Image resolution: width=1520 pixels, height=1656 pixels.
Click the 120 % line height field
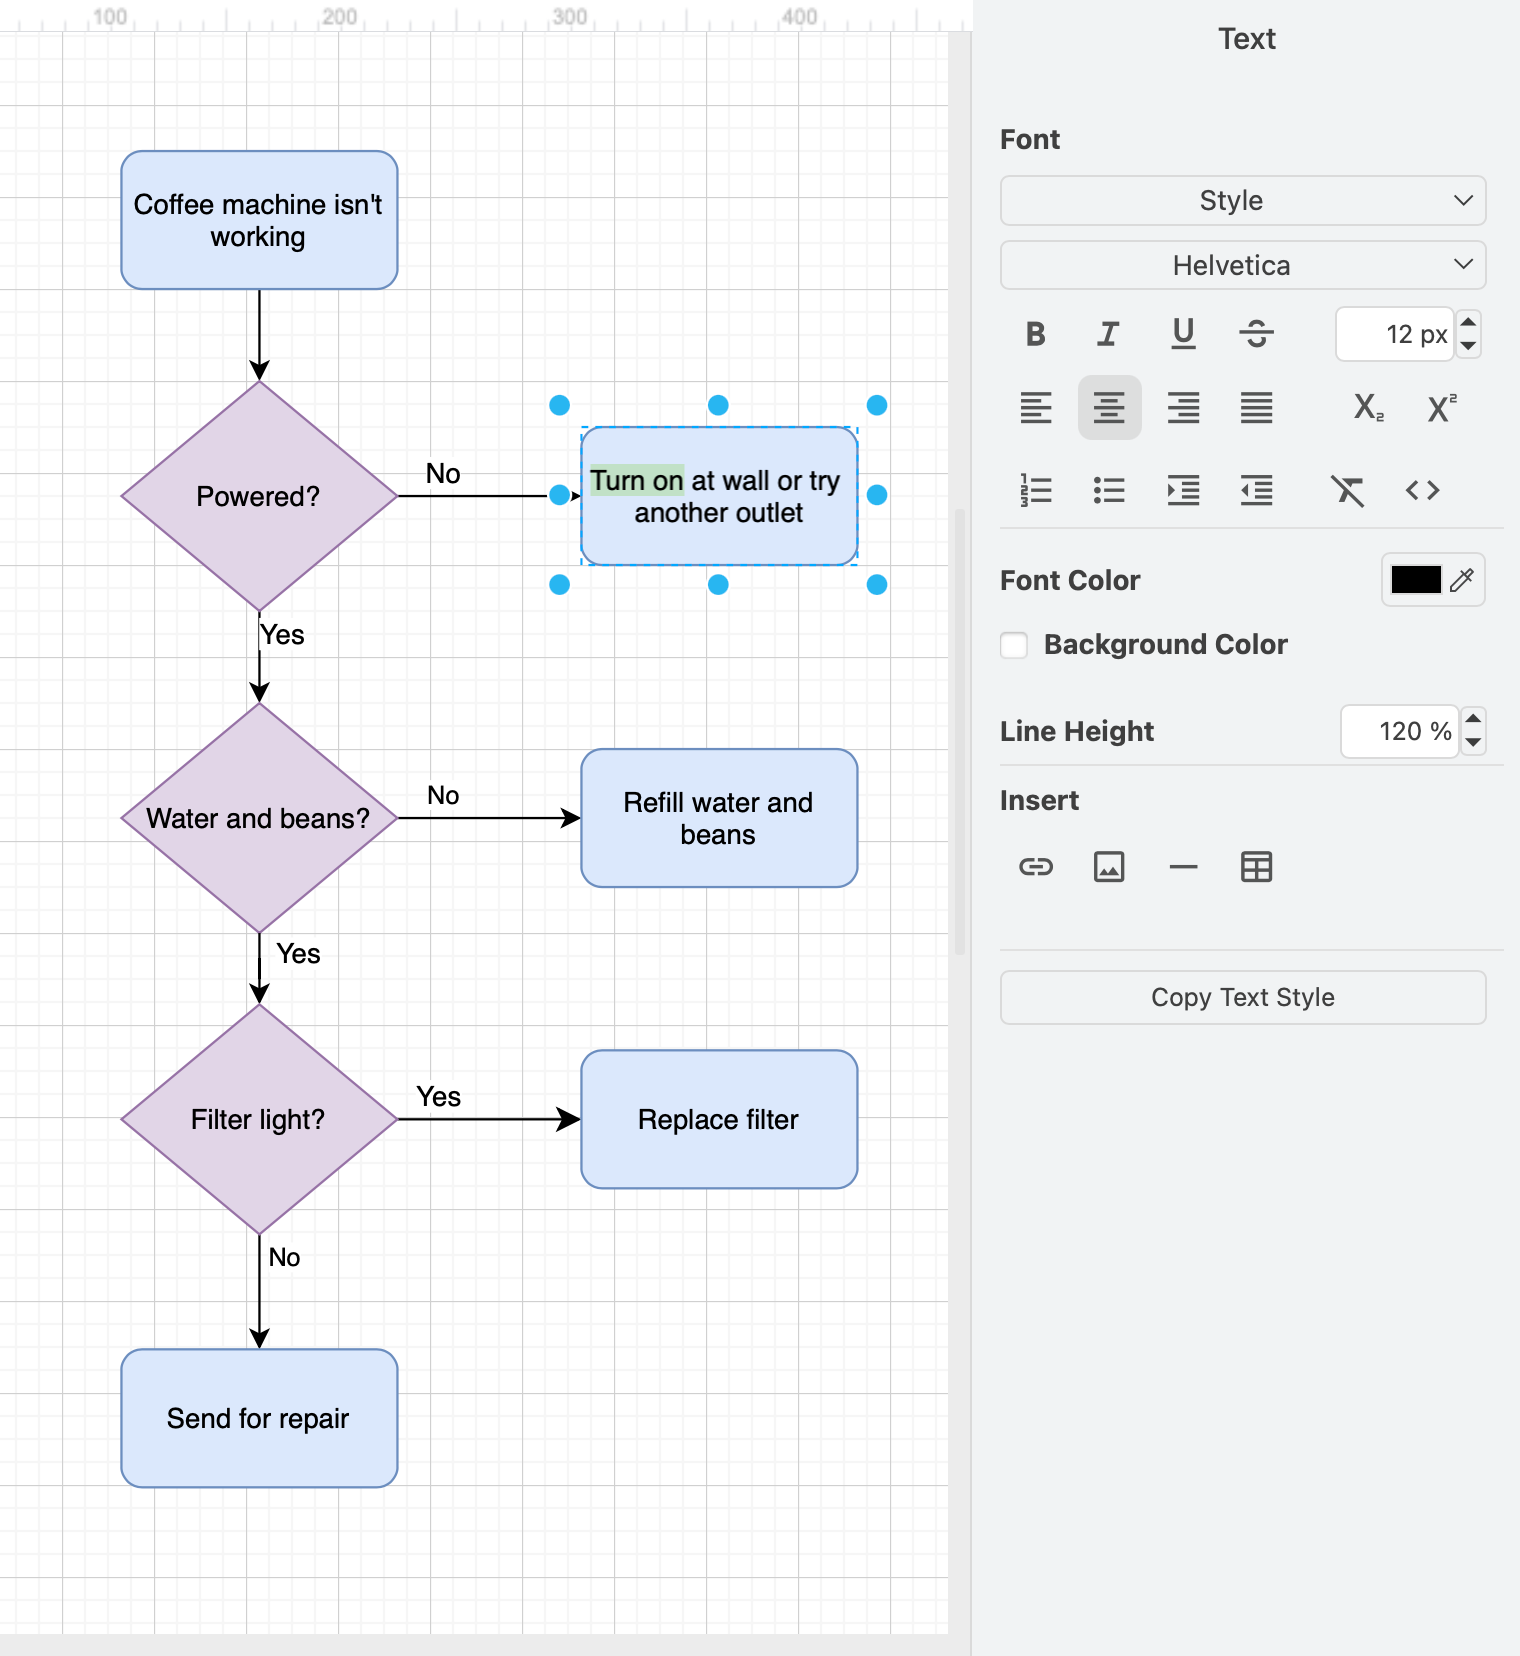(x=1400, y=731)
